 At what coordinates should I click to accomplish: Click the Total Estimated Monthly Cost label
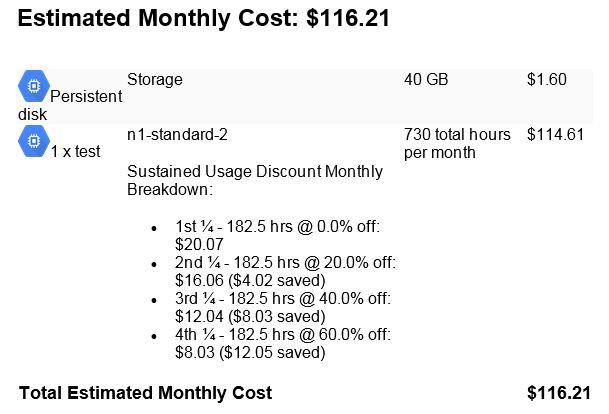[x=145, y=393]
